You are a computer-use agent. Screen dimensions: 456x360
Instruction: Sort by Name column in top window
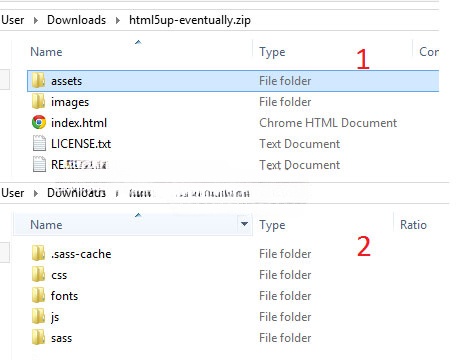point(46,52)
